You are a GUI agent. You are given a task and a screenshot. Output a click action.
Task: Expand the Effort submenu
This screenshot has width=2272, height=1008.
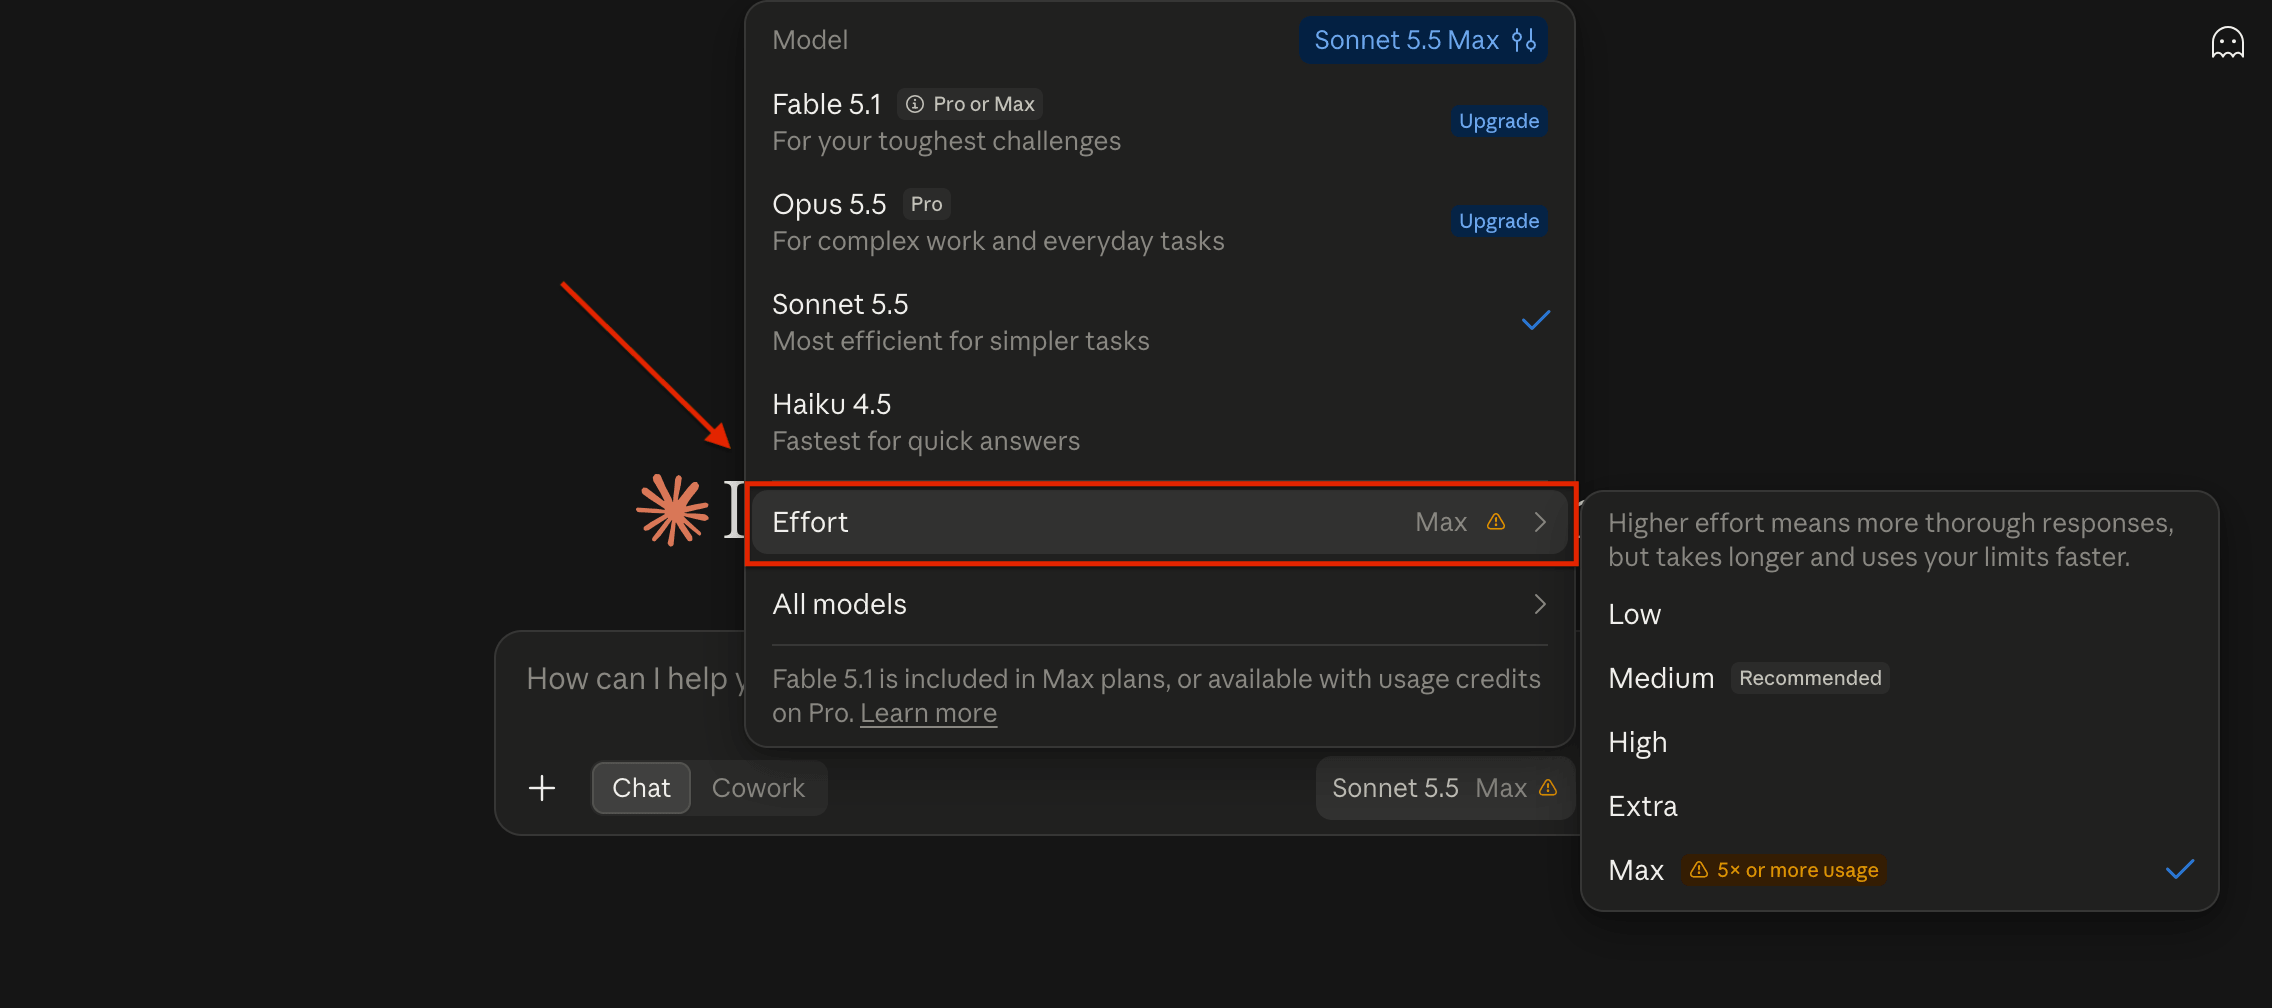pyautogui.click(x=1160, y=522)
